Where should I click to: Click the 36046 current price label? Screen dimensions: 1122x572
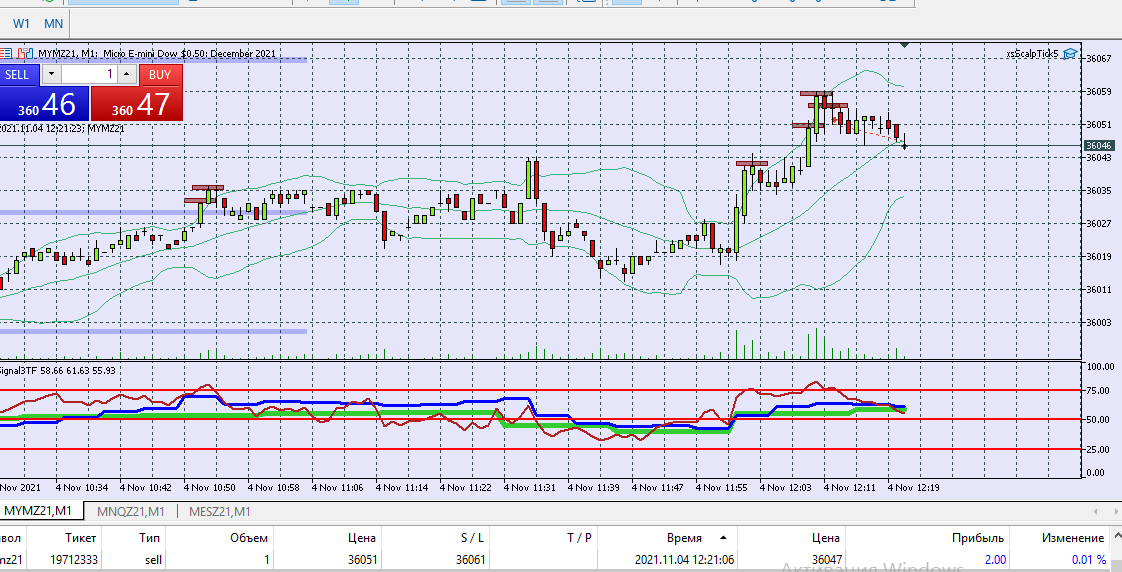tap(1098, 145)
